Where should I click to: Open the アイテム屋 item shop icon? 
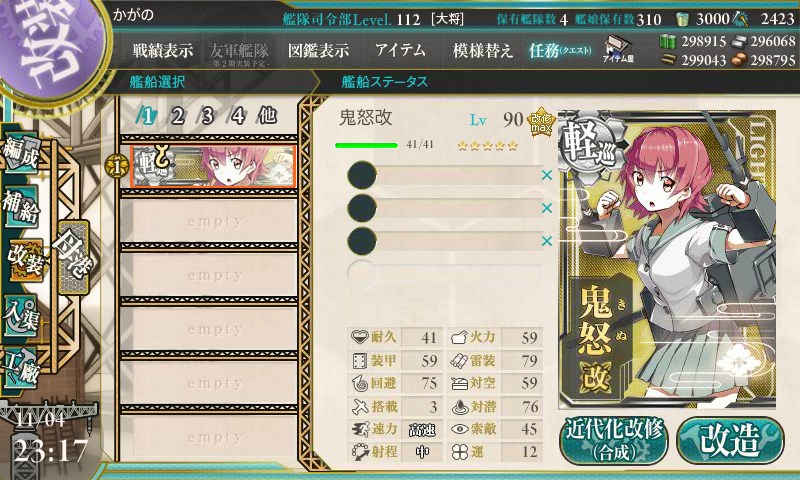pyautogui.click(x=618, y=50)
